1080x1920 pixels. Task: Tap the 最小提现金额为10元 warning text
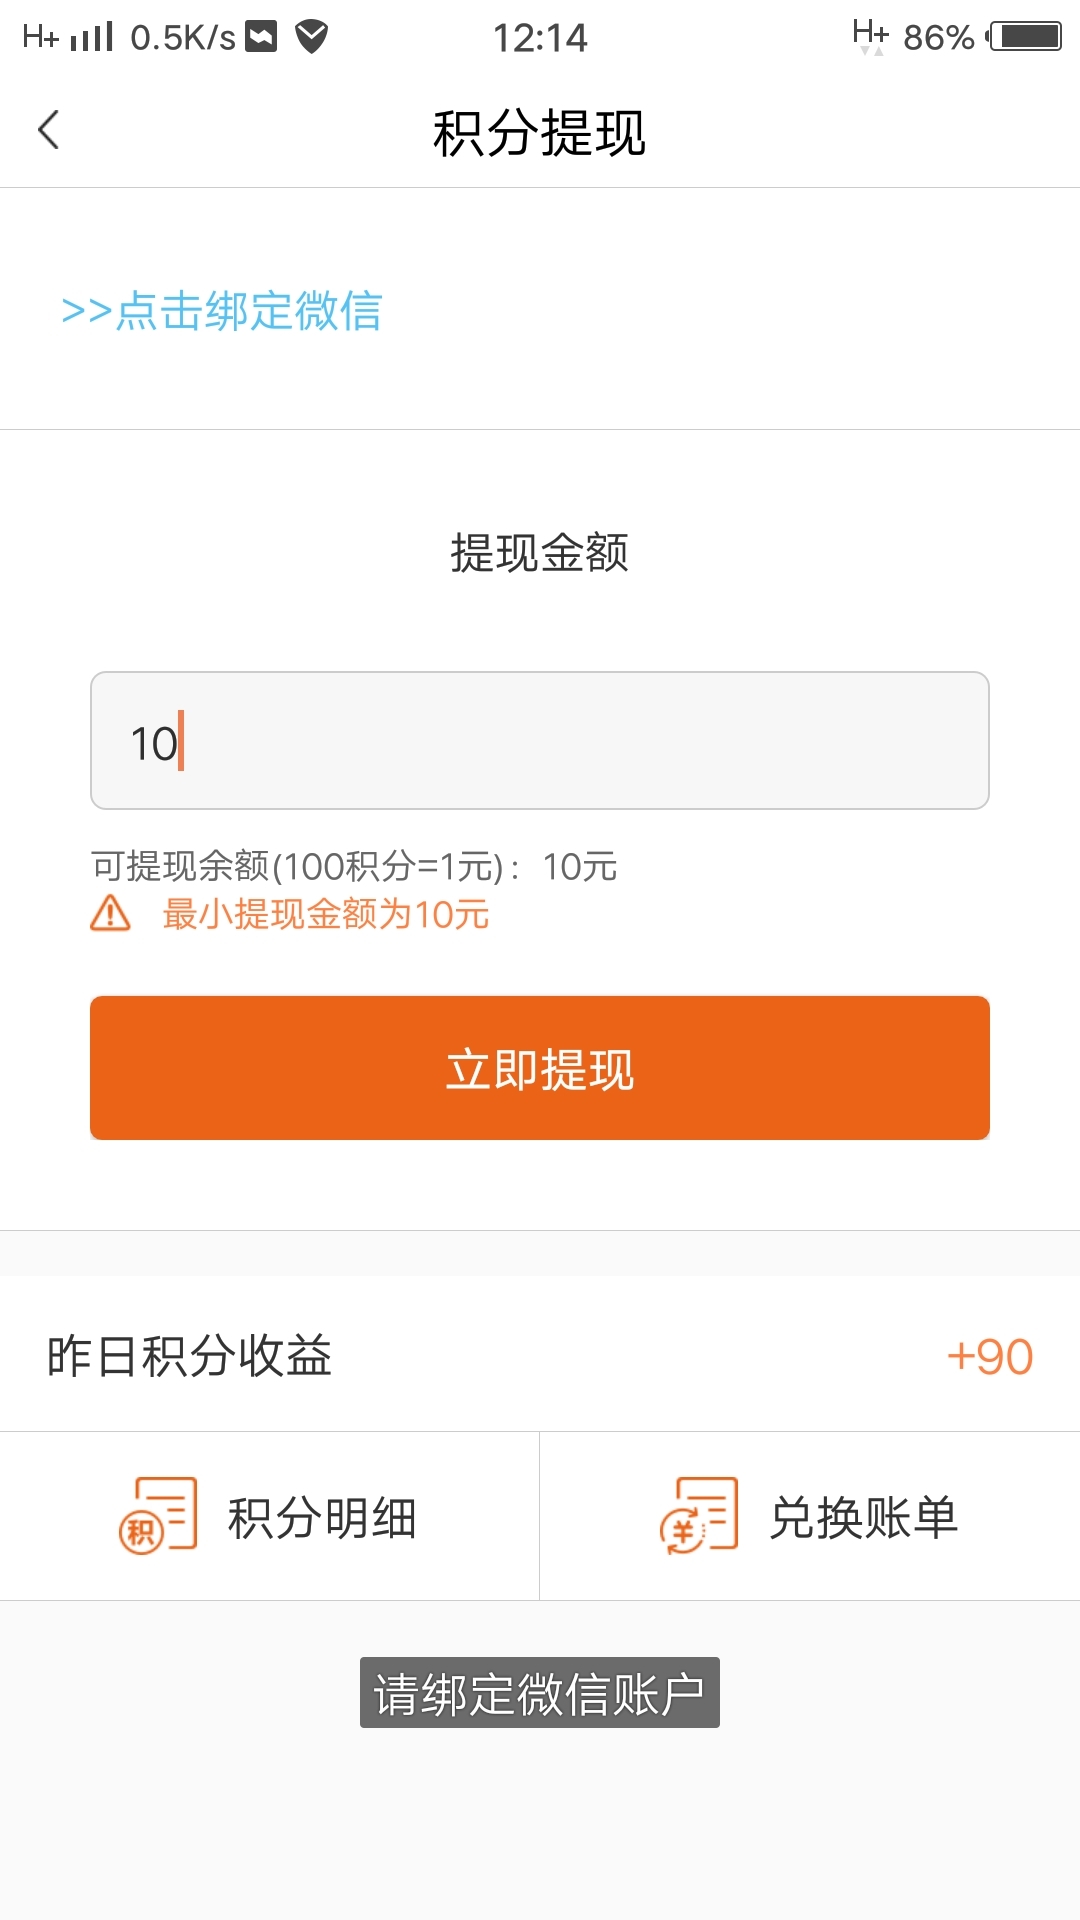pyautogui.click(x=326, y=914)
